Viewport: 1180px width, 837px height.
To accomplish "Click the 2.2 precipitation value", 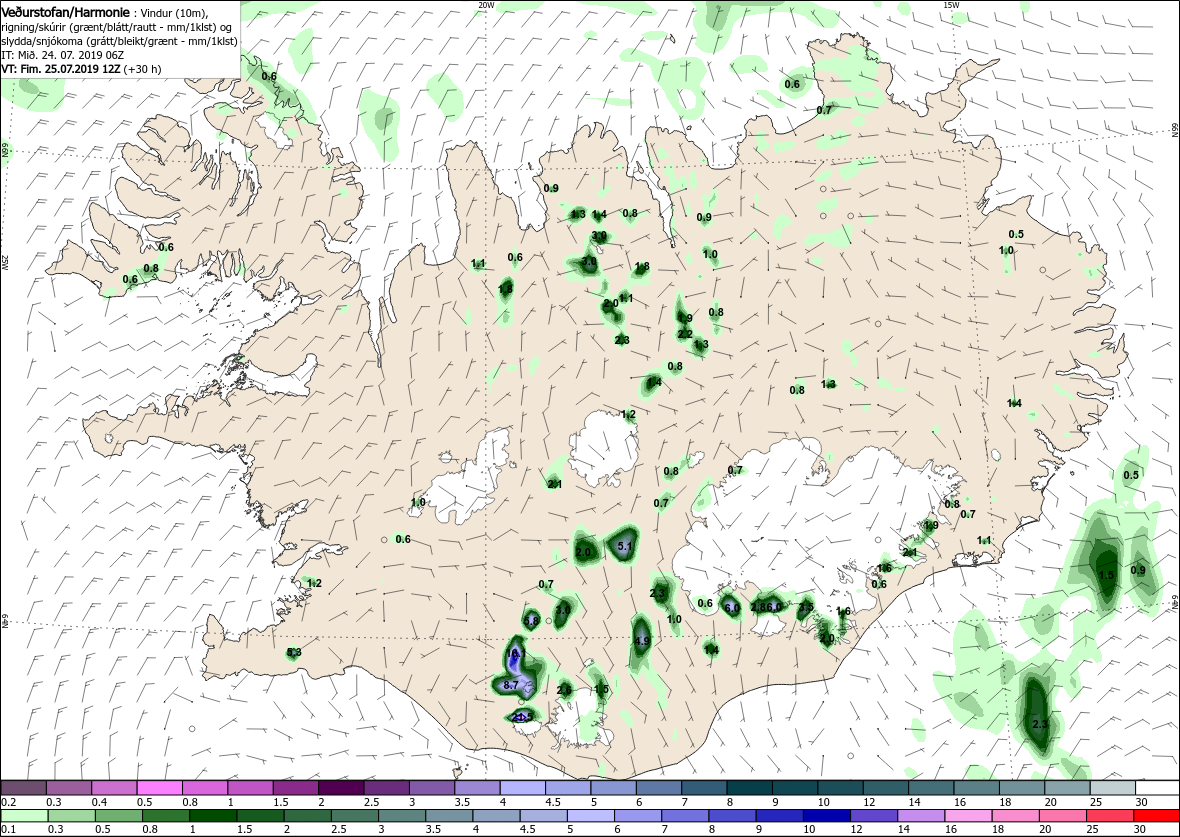I will 685,333.
